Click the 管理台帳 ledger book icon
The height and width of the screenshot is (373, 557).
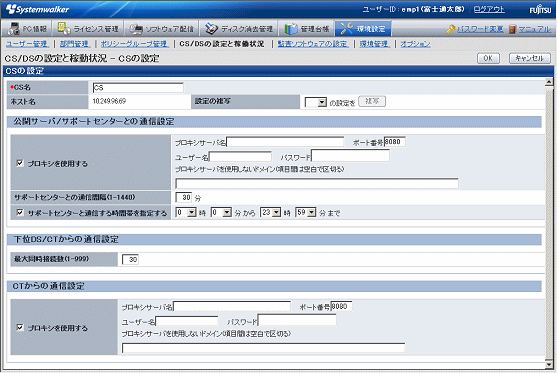tap(291, 28)
